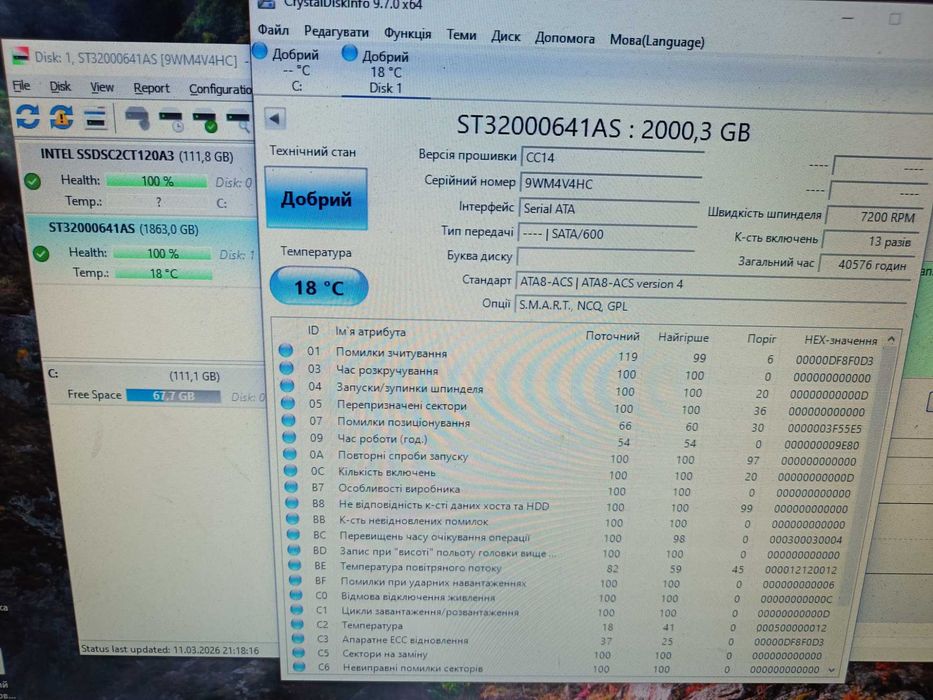Viewport: 933px width, 700px height.
Task: Click the gray hard disk icon in toolbar
Action: pos(137,118)
